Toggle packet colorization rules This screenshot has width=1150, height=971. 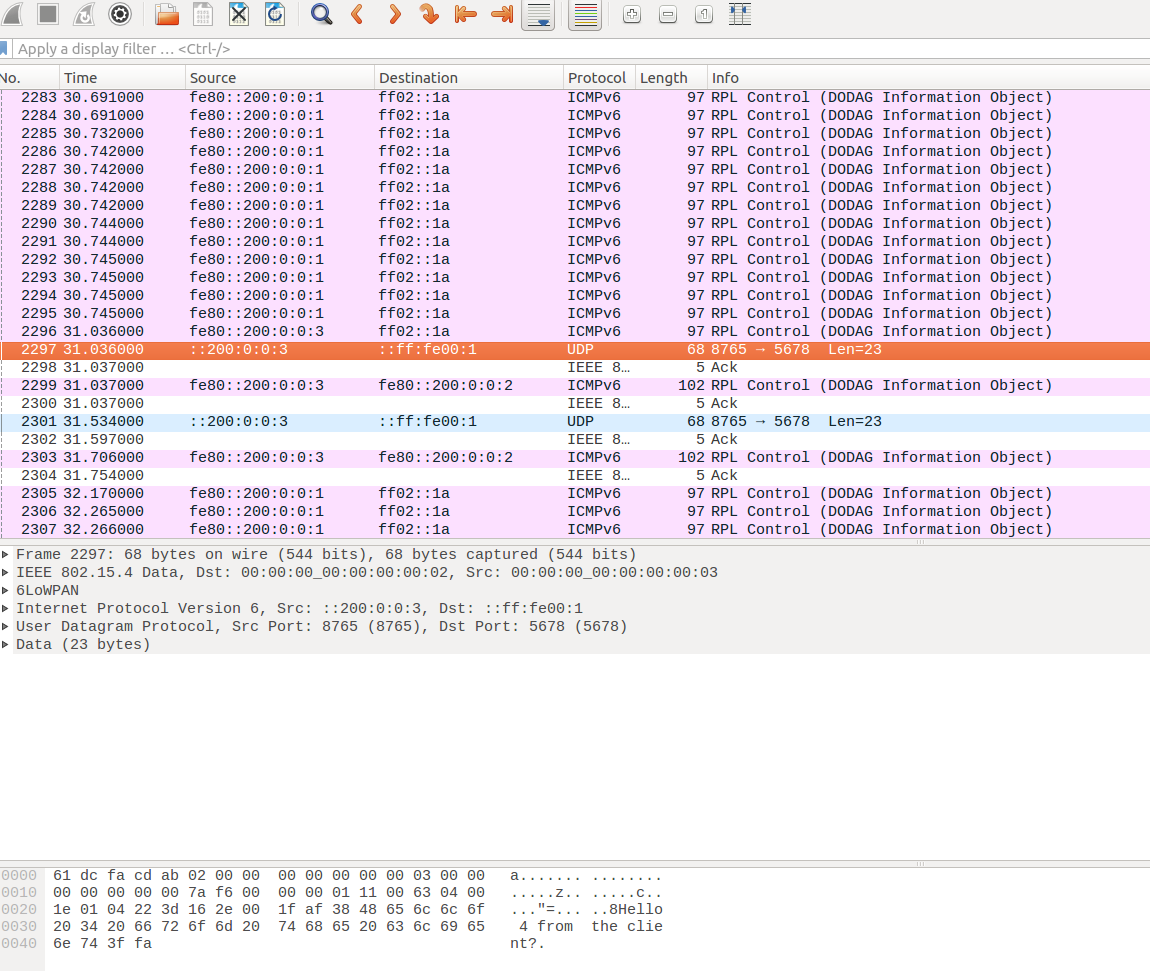585,14
